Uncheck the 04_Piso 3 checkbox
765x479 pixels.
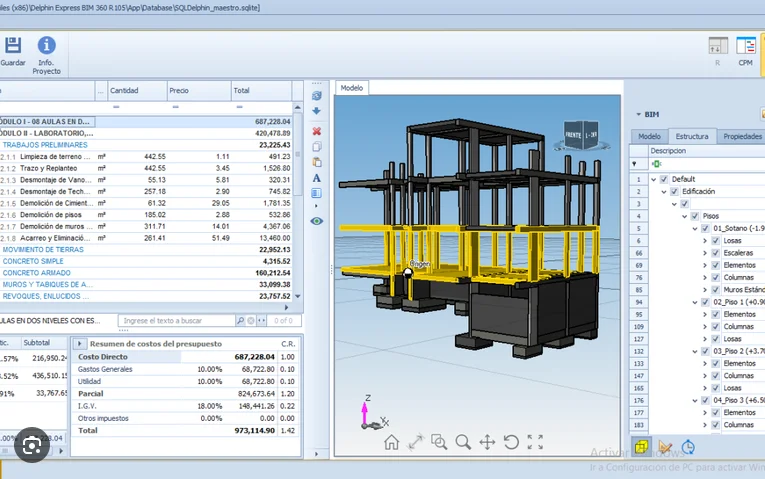(705, 400)
